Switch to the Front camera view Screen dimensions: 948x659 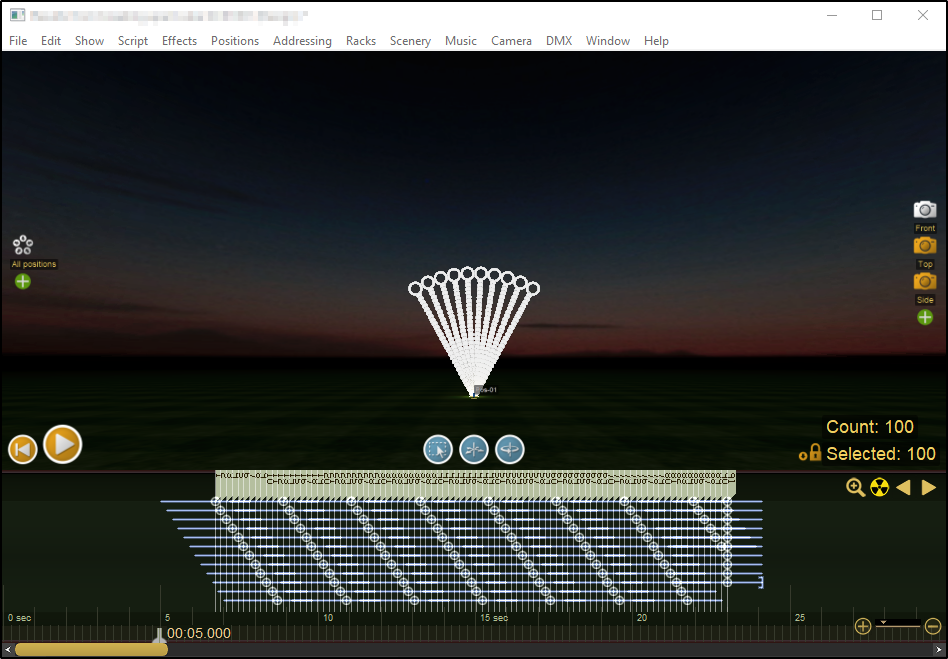[x=925, y=209]
